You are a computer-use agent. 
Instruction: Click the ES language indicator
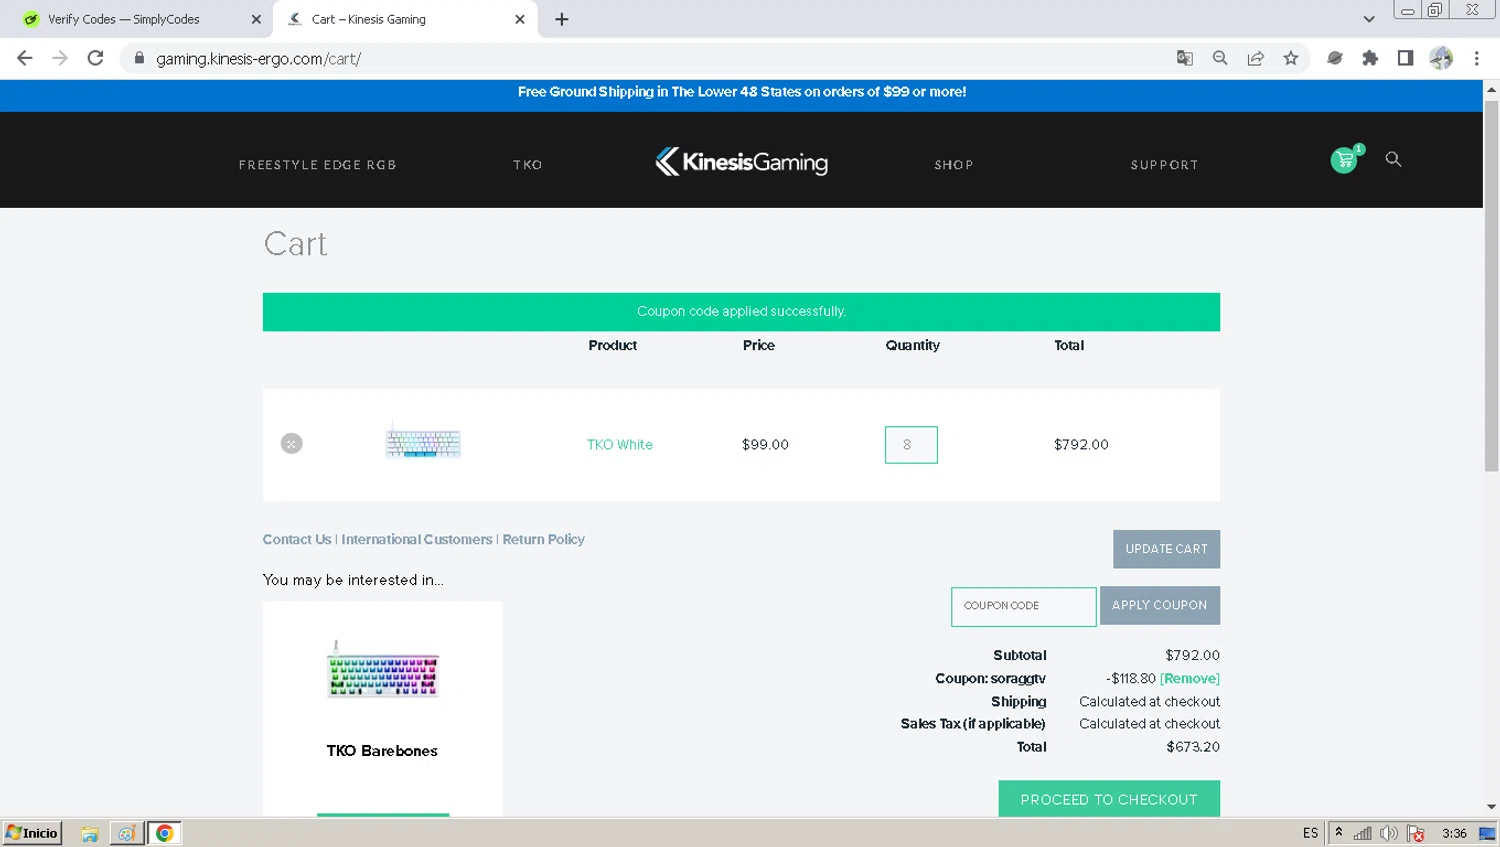point(1310,833)
